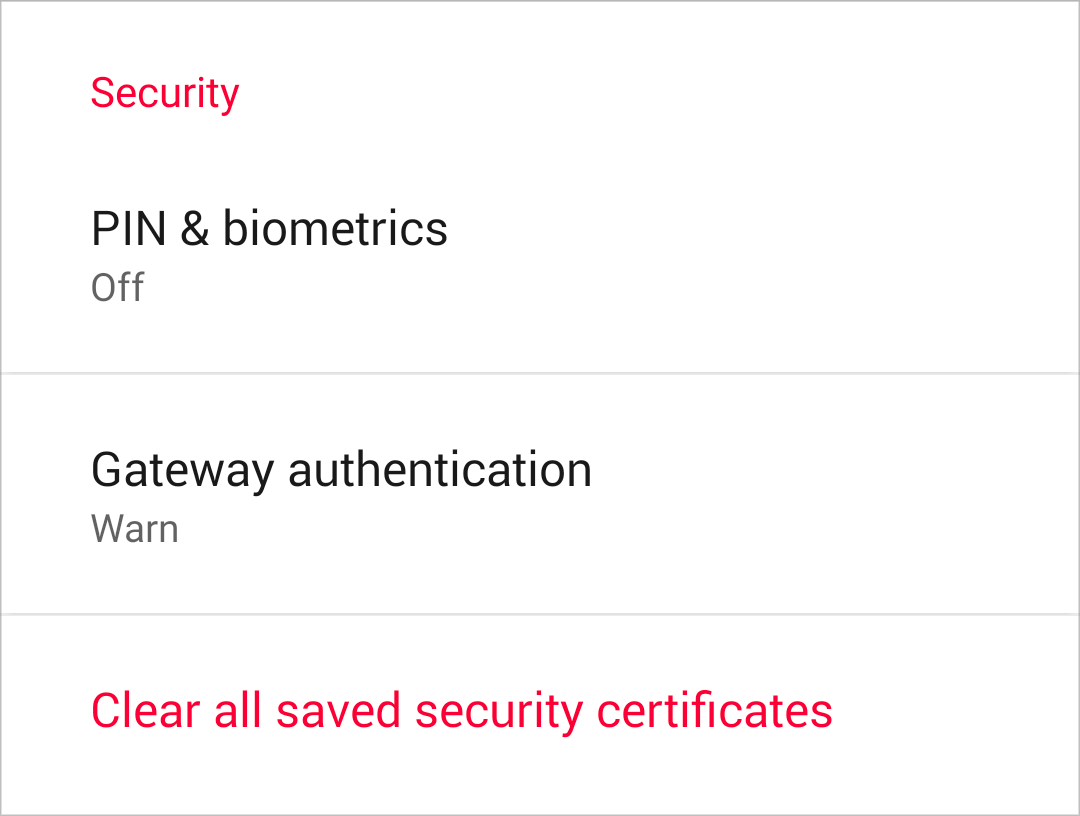Image resolution: width=1080 pixels, height=816 pixels.
Task: Enable PIN & biometrics, currently Off
Action: [x=540, y=256]
